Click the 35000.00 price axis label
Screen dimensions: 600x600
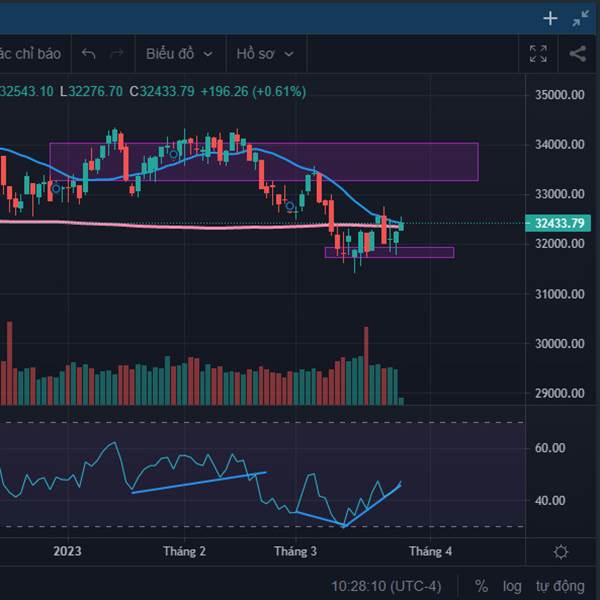(559, 95)
